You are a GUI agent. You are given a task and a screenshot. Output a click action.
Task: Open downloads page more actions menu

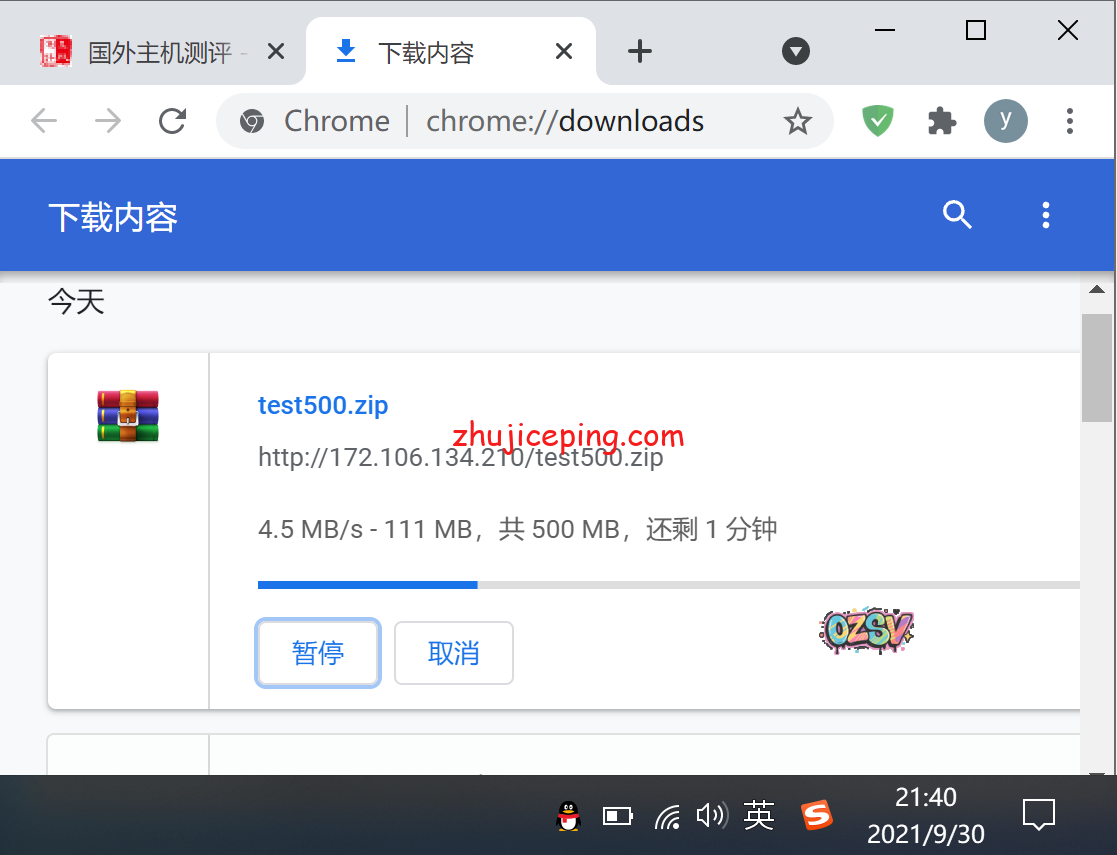[1045, 215]
